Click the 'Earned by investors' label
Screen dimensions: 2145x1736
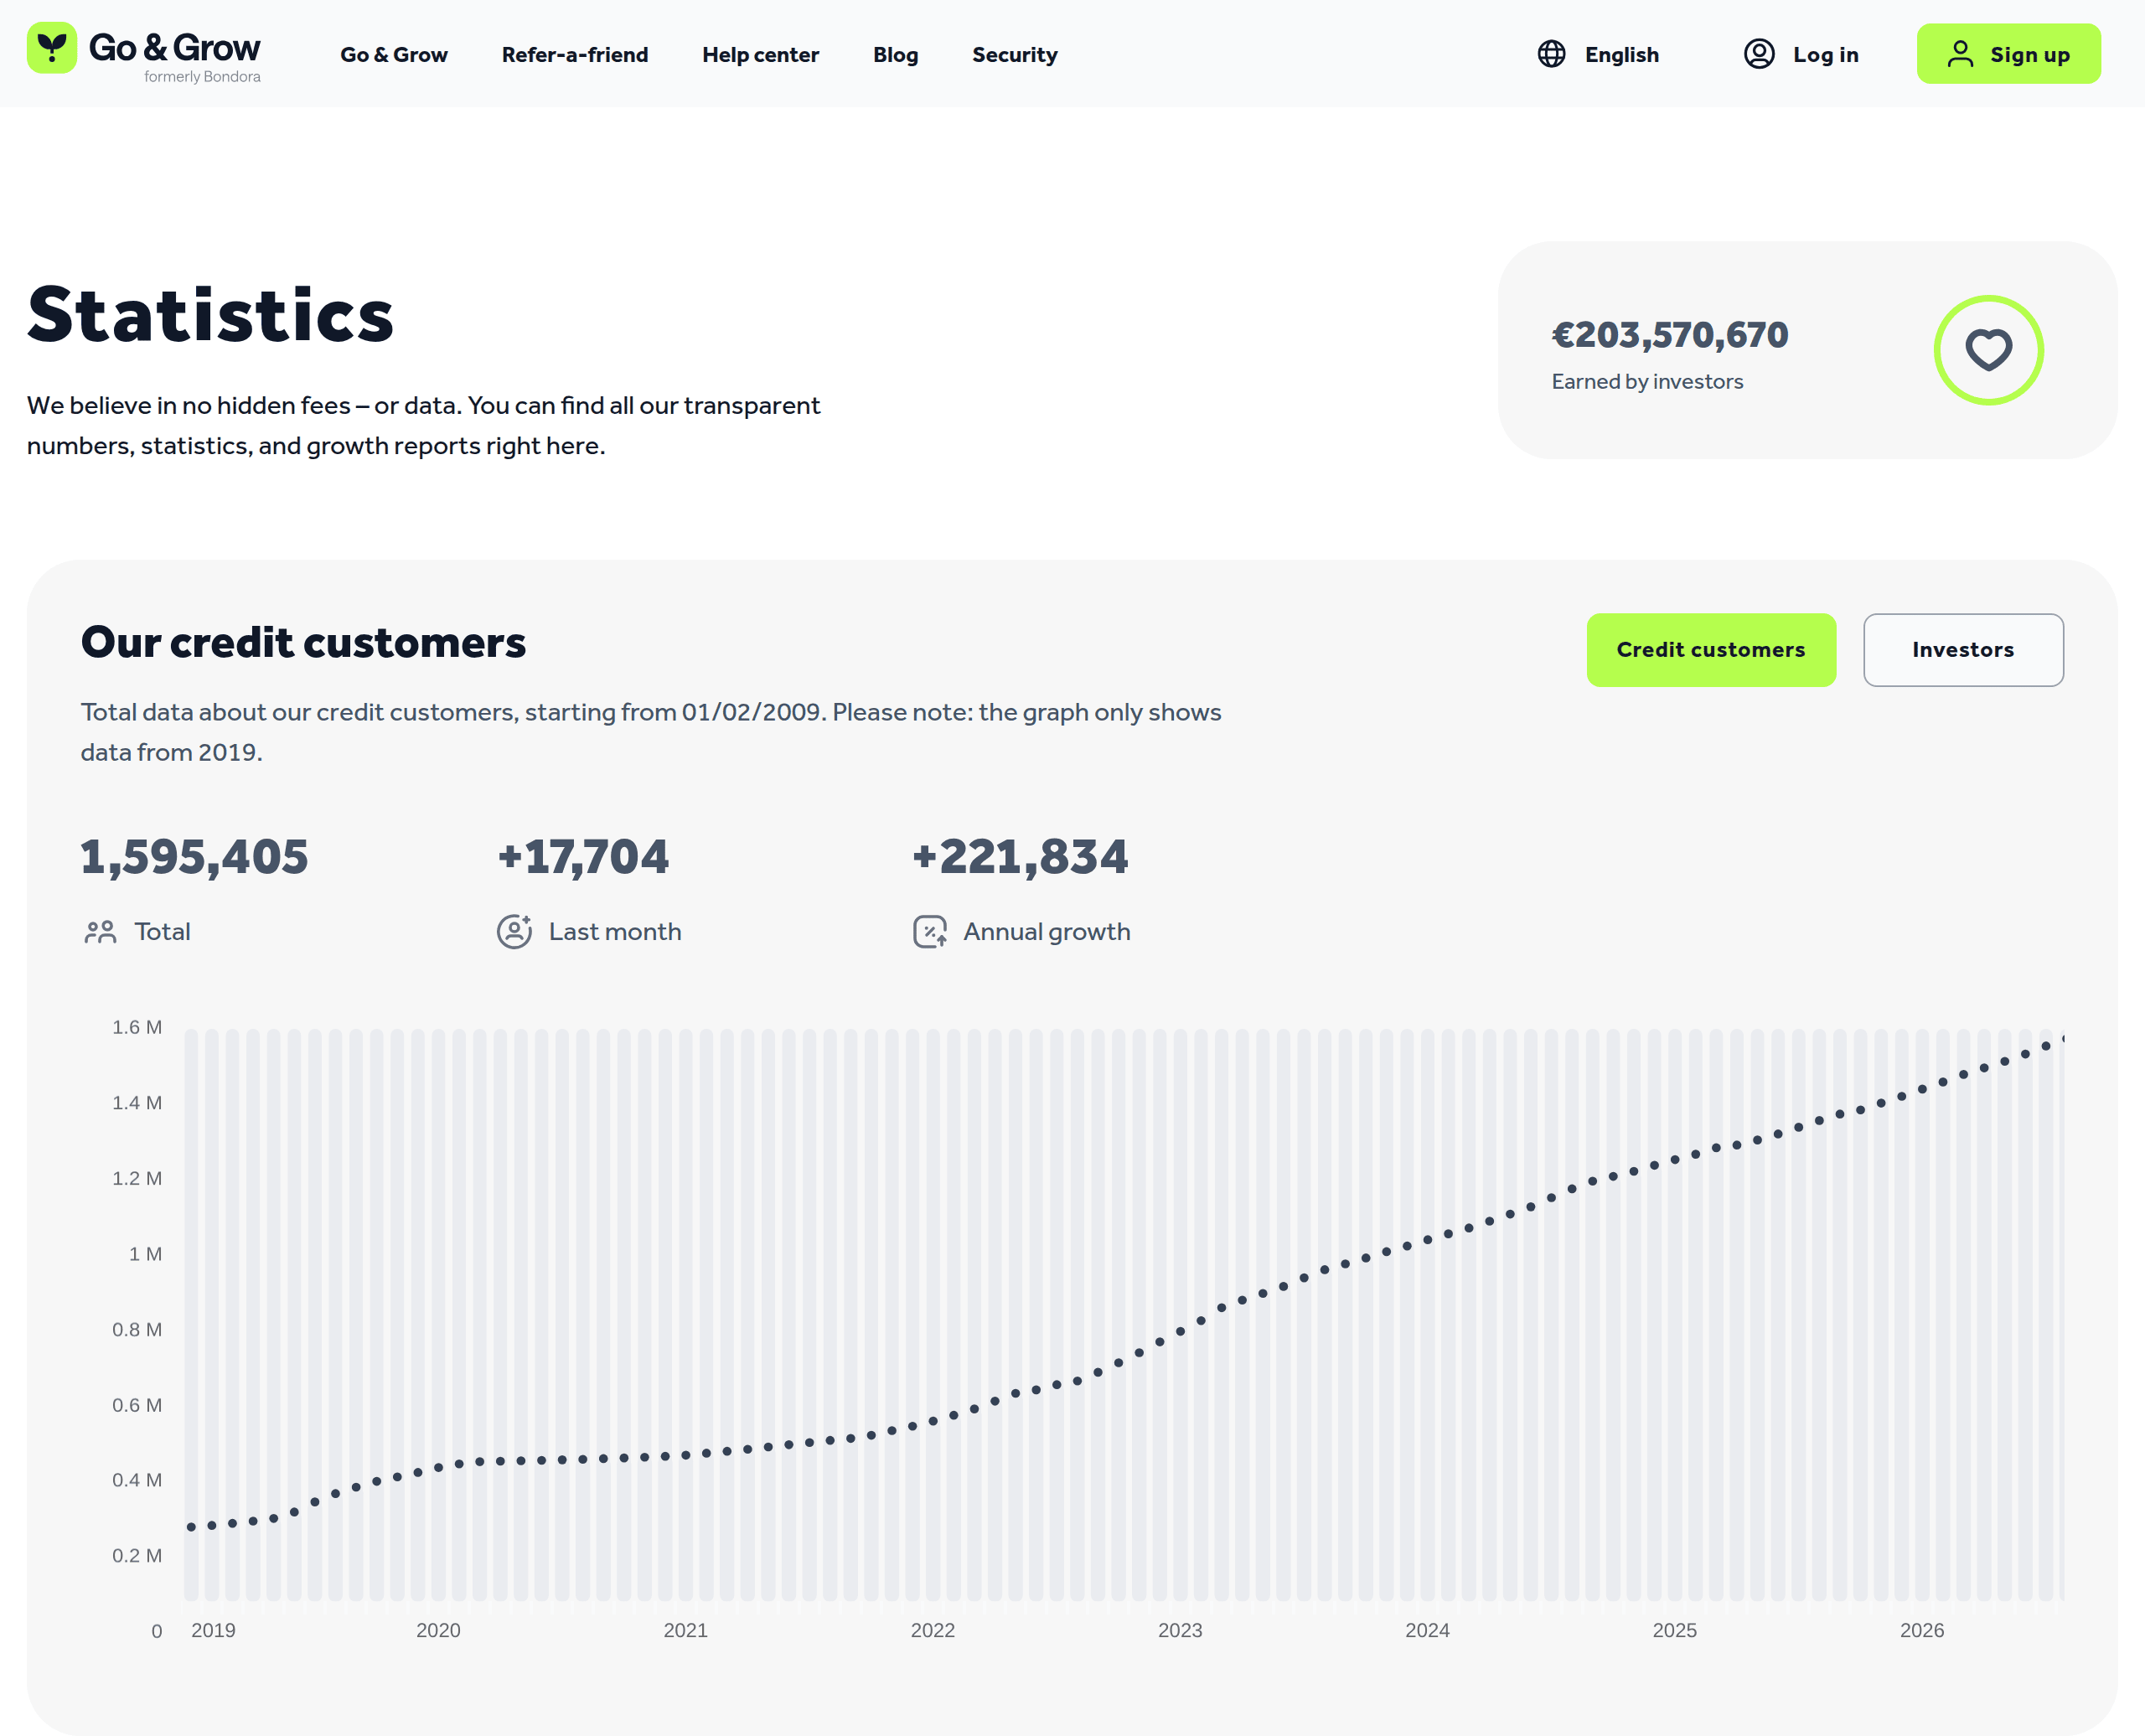1647,382
